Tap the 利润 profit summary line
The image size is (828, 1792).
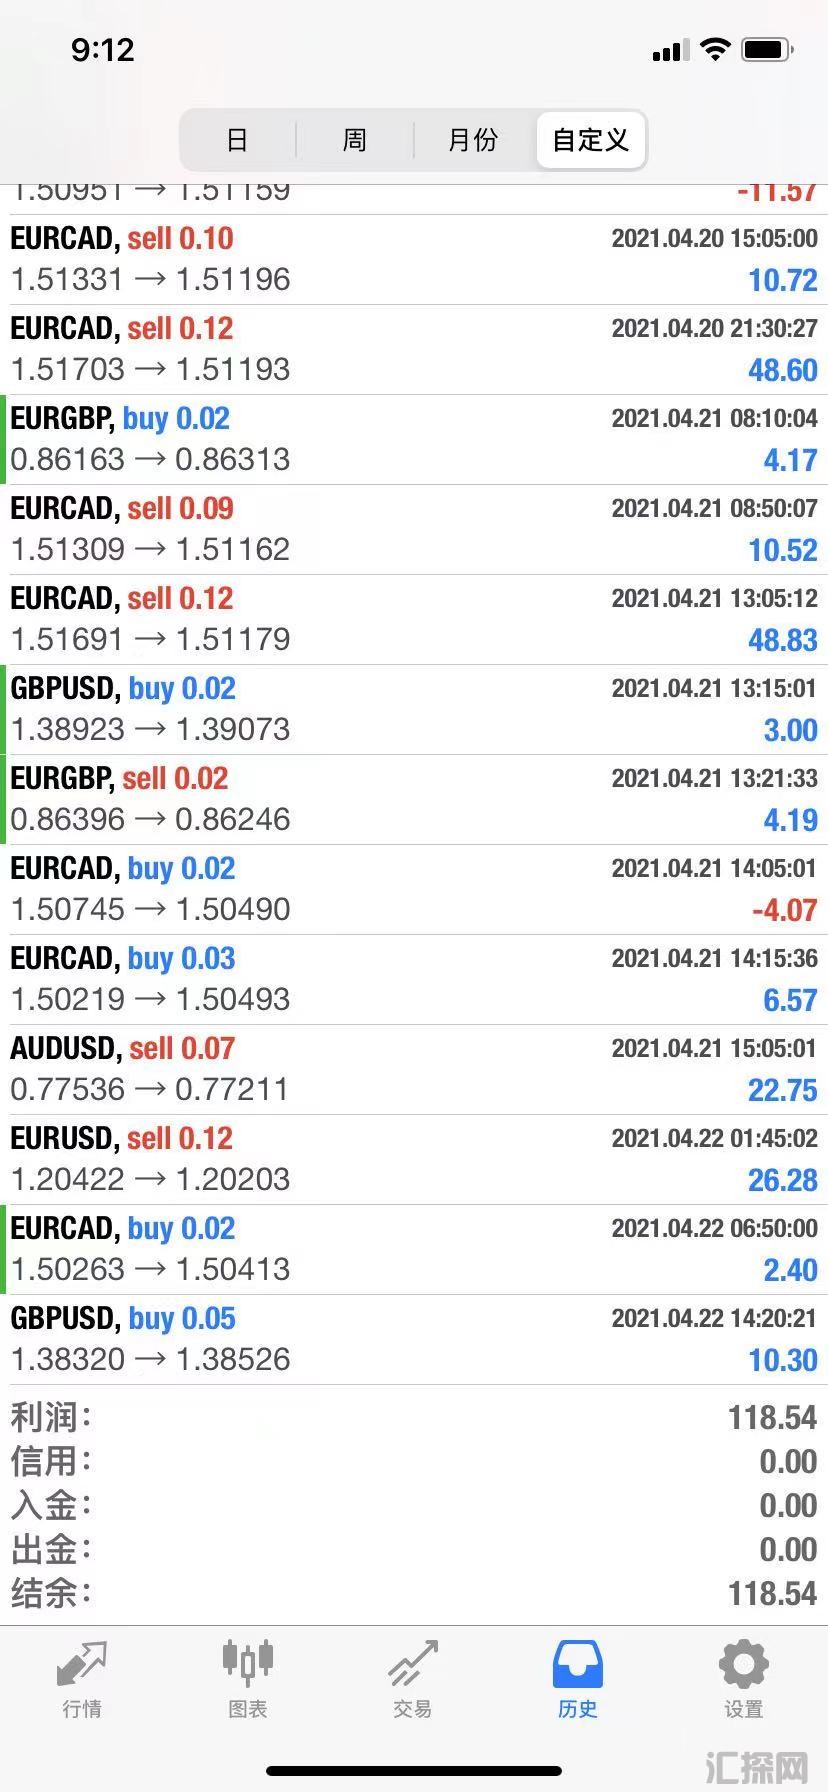click(414, 1417)
